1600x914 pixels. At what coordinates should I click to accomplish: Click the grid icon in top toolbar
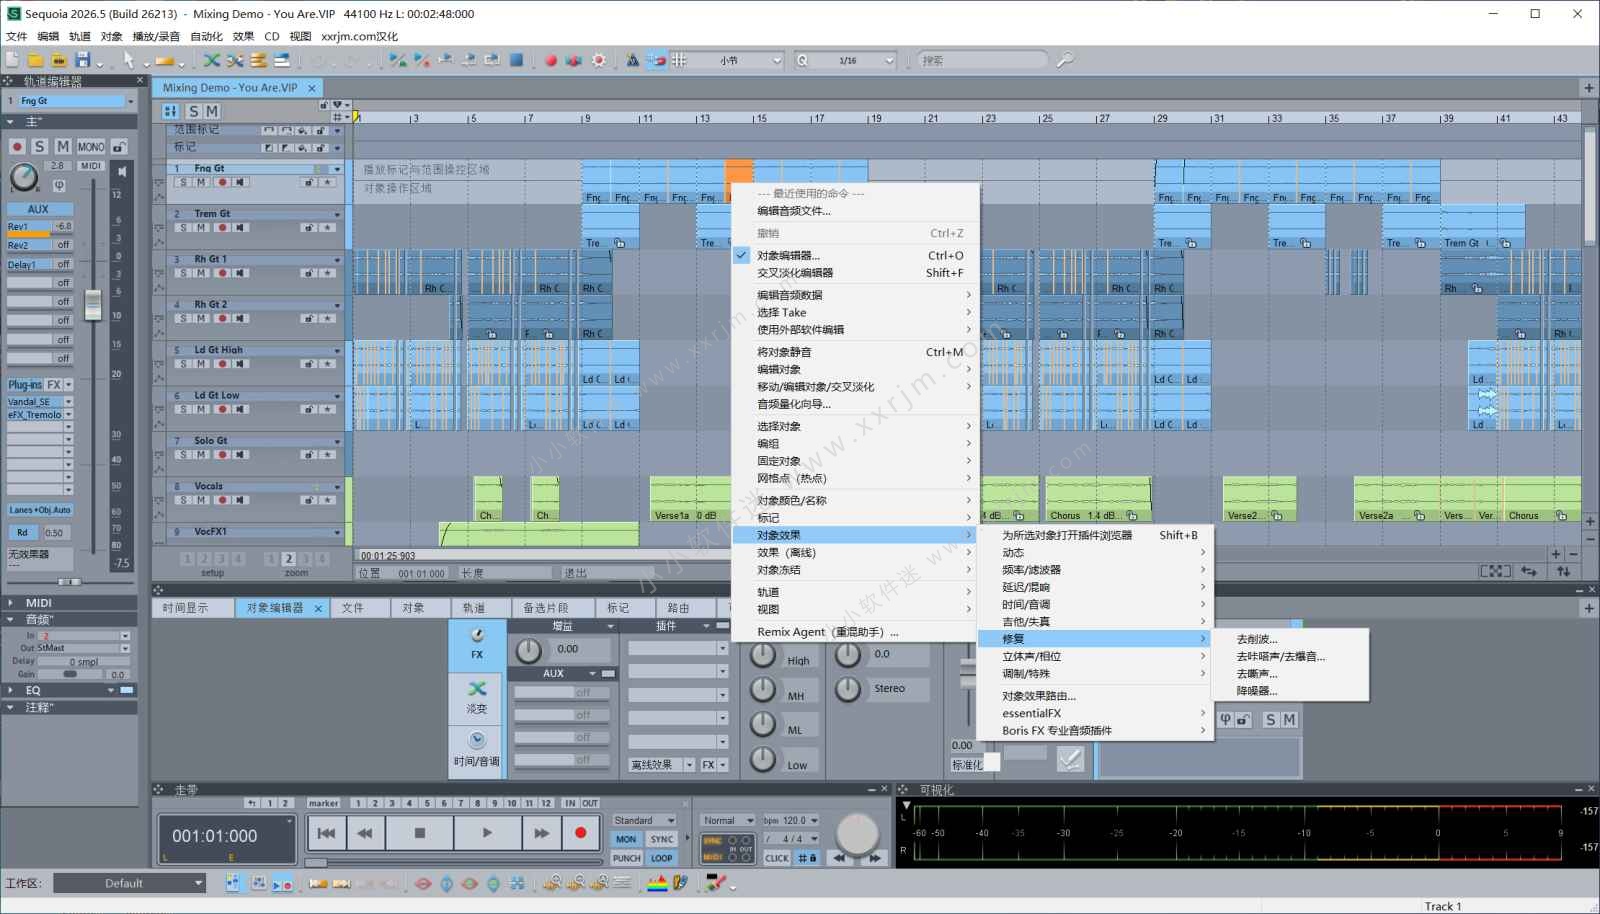click(x=680, y=60)
